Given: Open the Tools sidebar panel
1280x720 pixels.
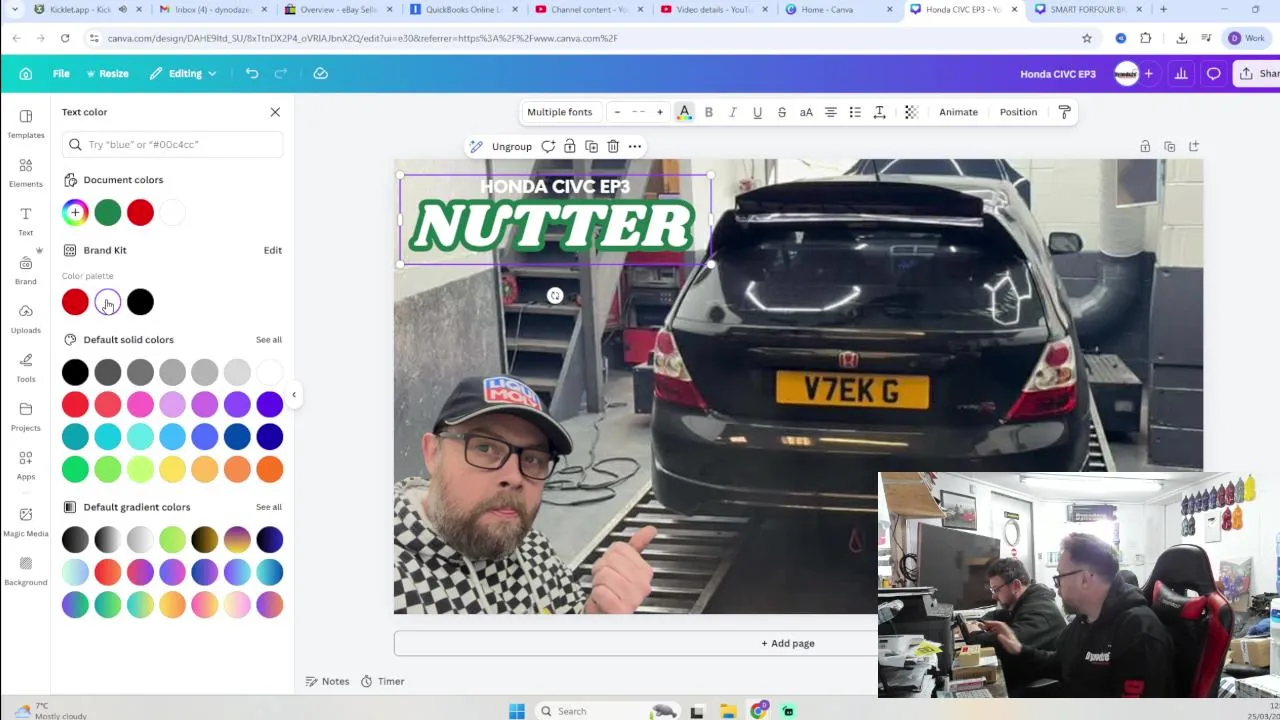Looking at the screenshot, I should point(26,367).
